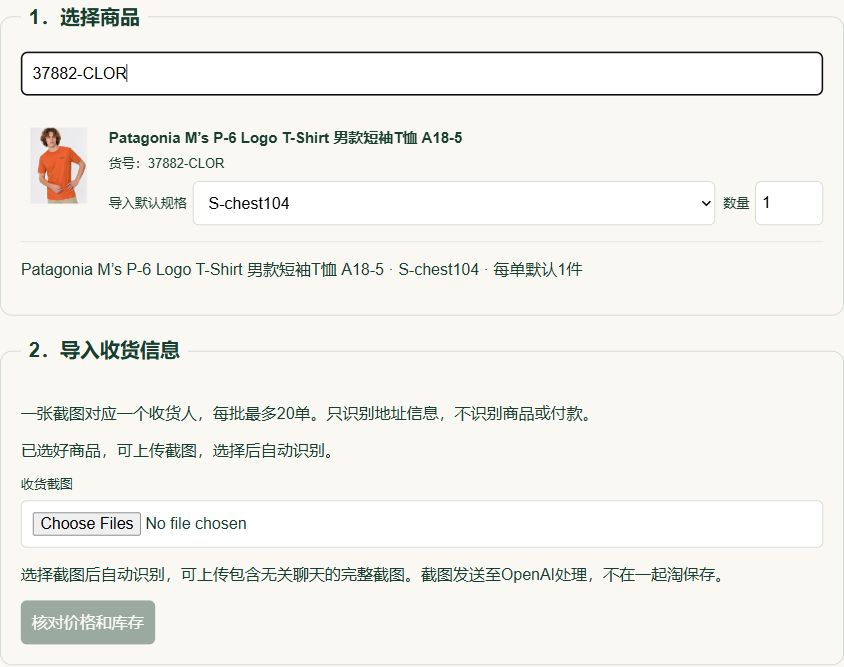Click the note mentioning OpenAI处理
The height and width of the screenshot is (667, 844).
click(374, 574)
